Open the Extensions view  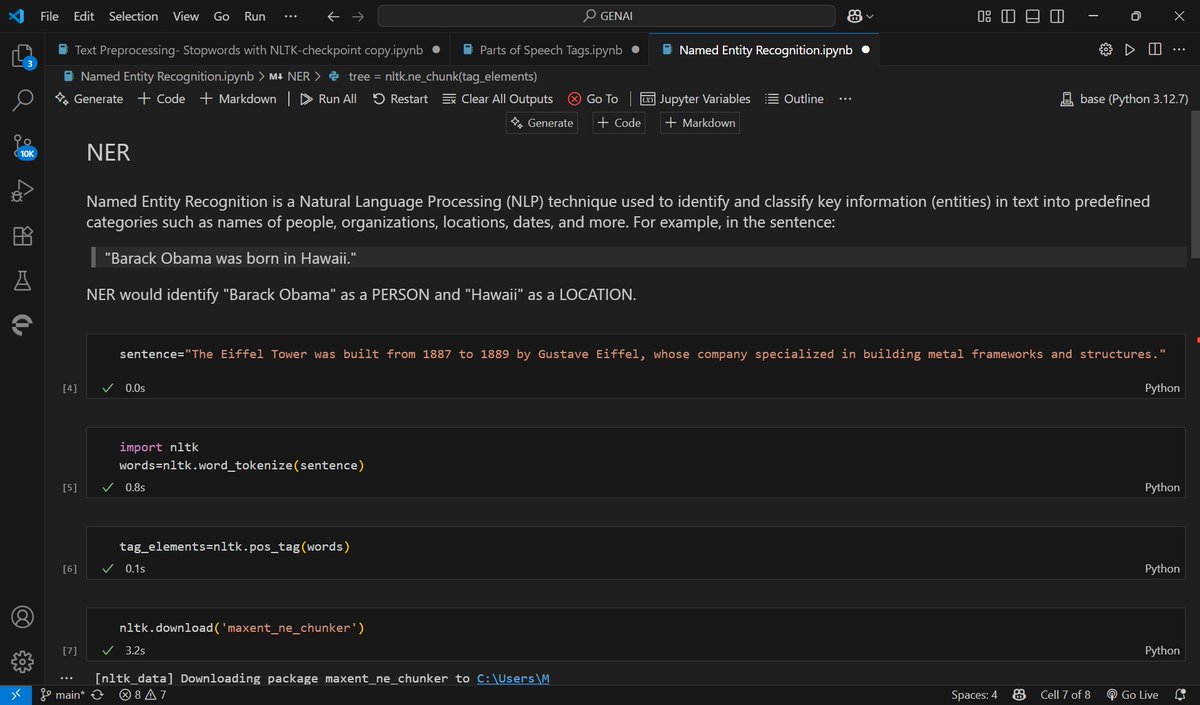[x=23, y=236]
